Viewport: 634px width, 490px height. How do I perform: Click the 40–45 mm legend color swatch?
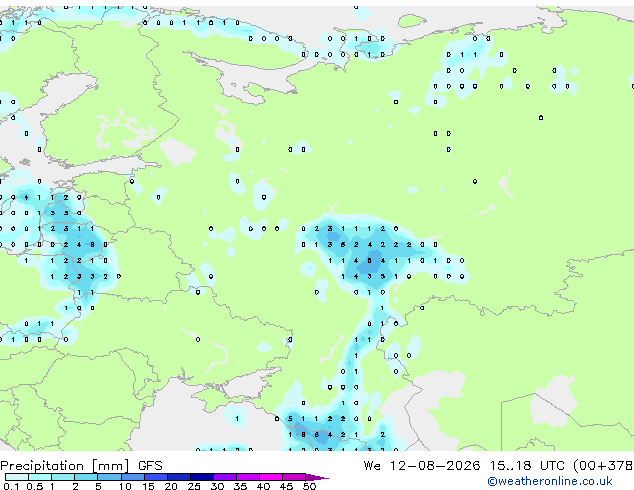pos(271,477)
